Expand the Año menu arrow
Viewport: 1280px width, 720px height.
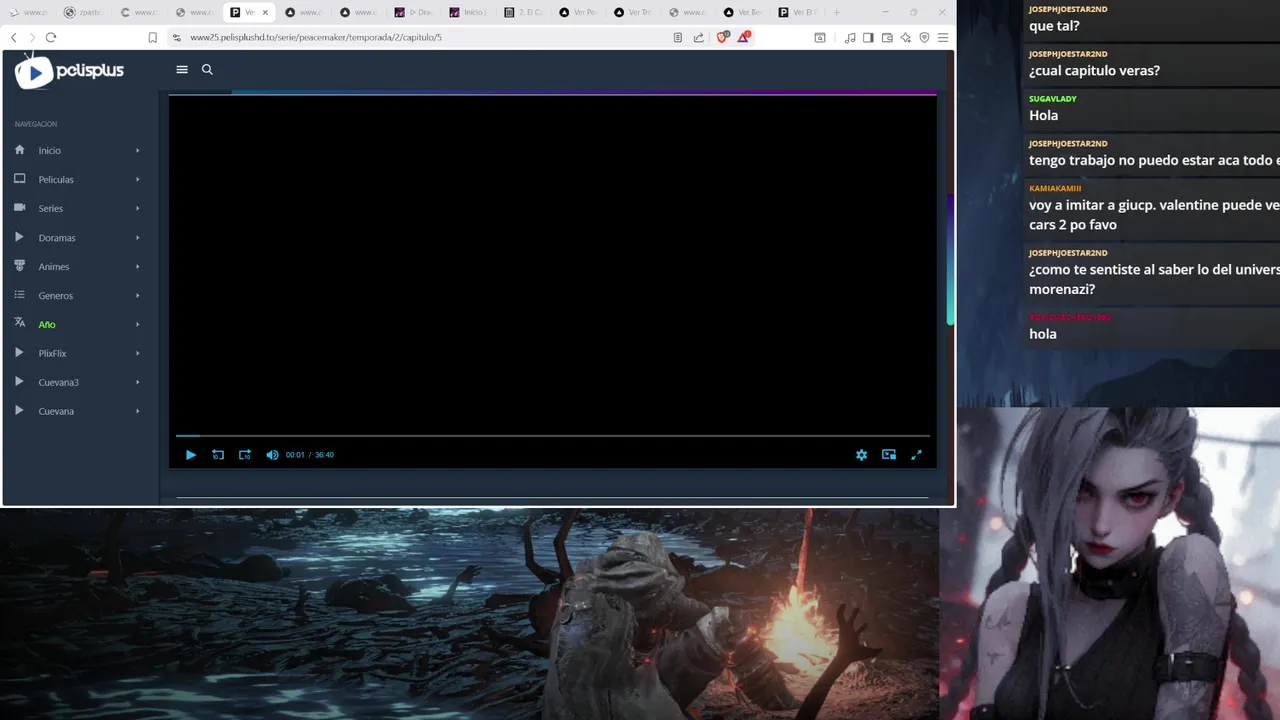138,325
